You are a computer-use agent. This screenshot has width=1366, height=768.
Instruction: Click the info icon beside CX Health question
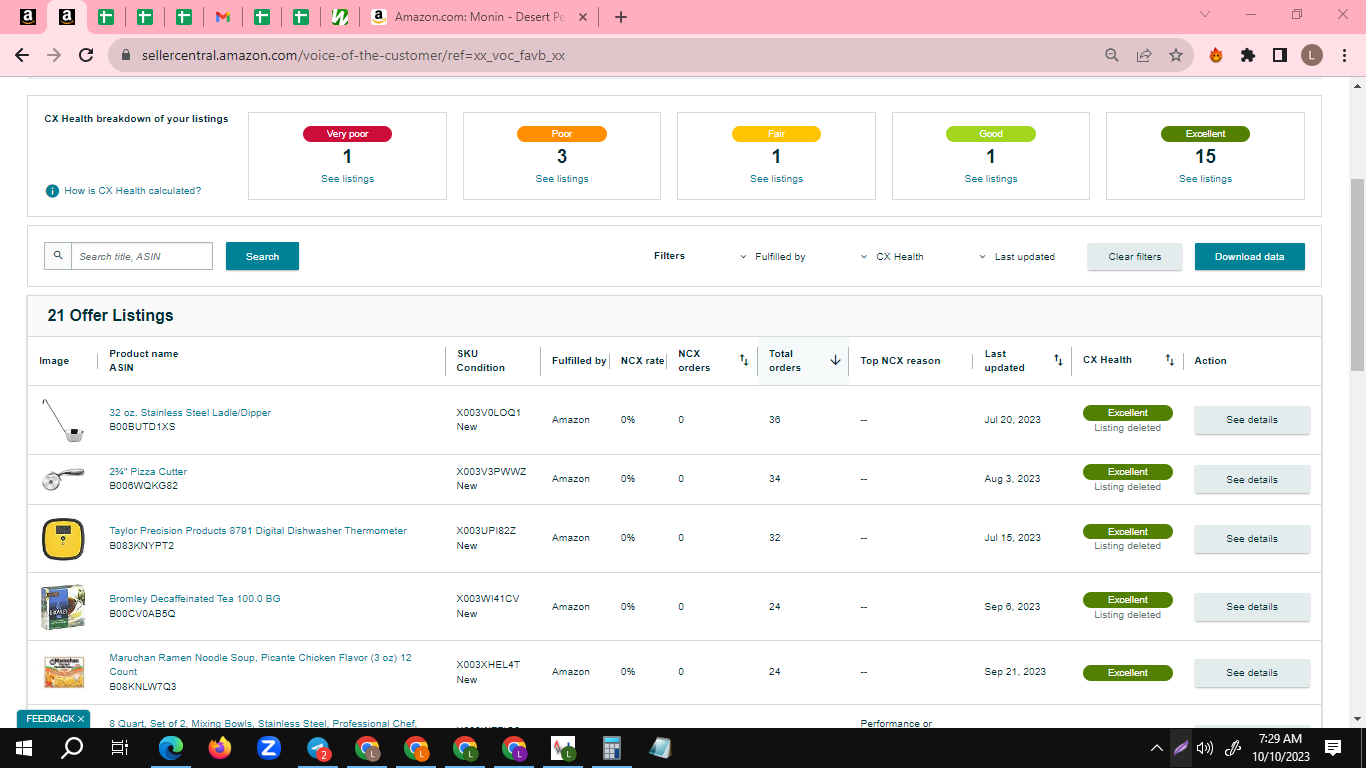click(x=52, y=190)
